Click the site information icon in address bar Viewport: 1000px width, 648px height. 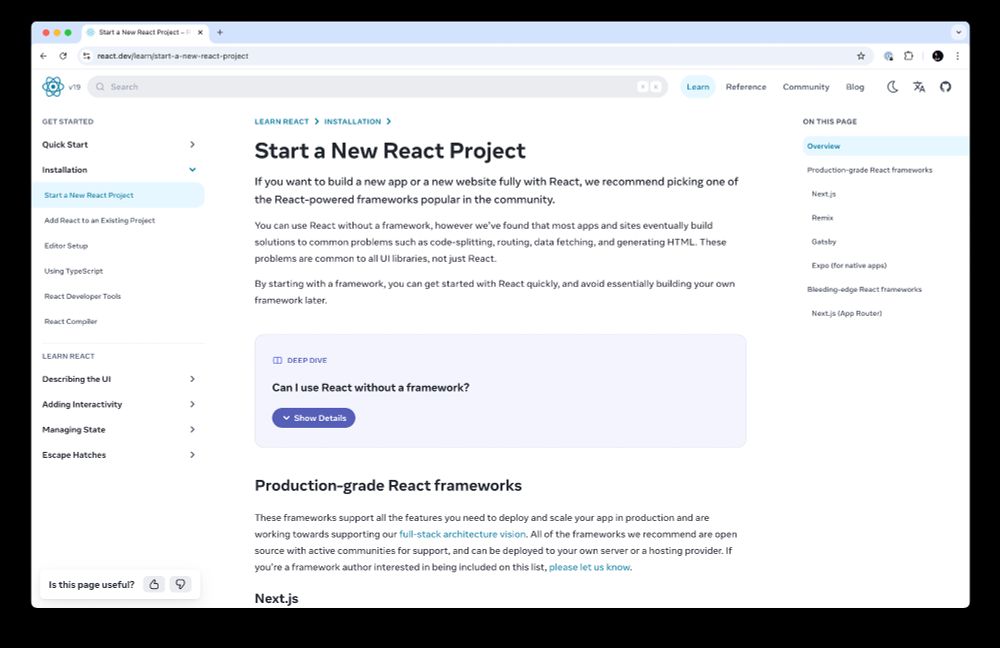pos(87,56)
